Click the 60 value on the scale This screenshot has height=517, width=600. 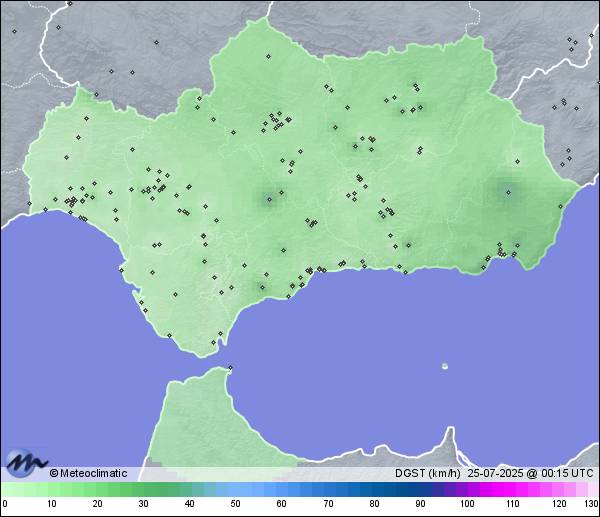[x=282, y=504]
